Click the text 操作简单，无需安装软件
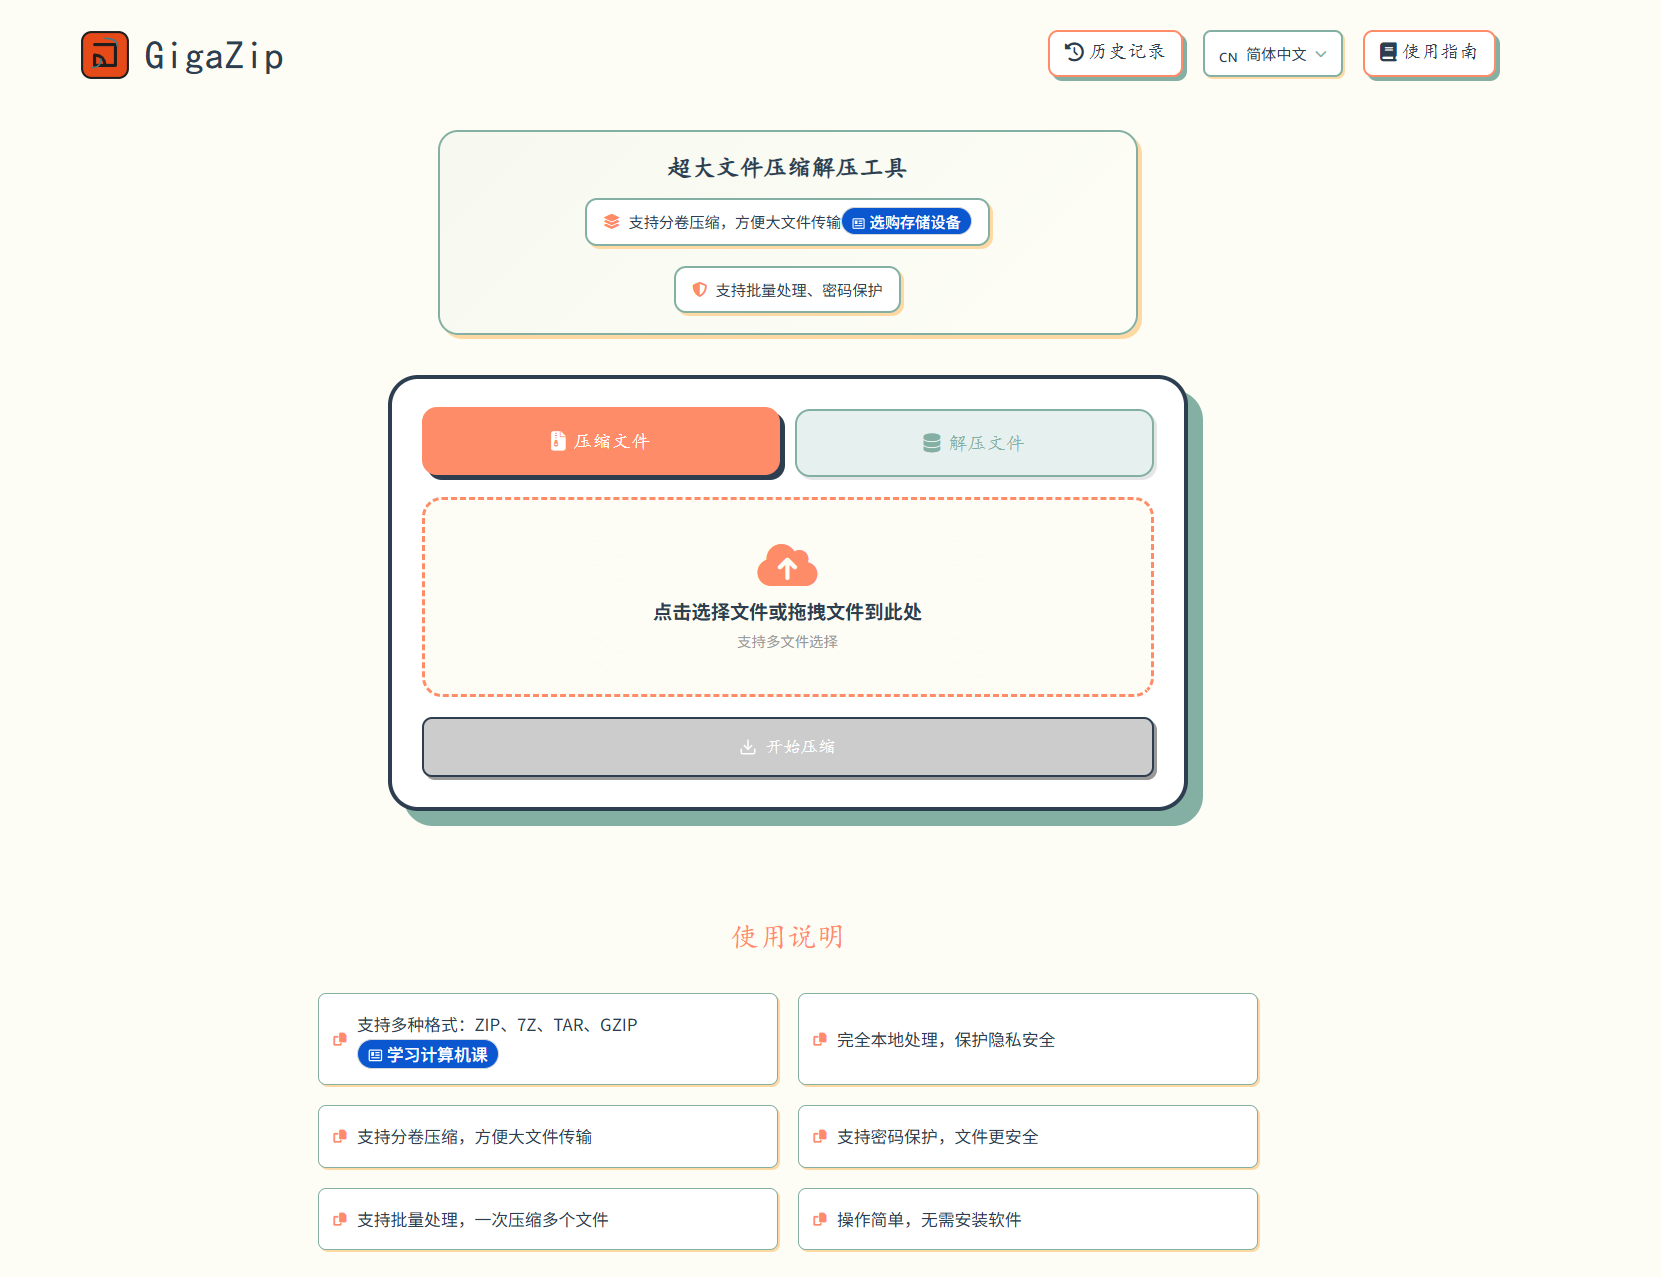1661x1277 pixels. [x=929, y=1220]
